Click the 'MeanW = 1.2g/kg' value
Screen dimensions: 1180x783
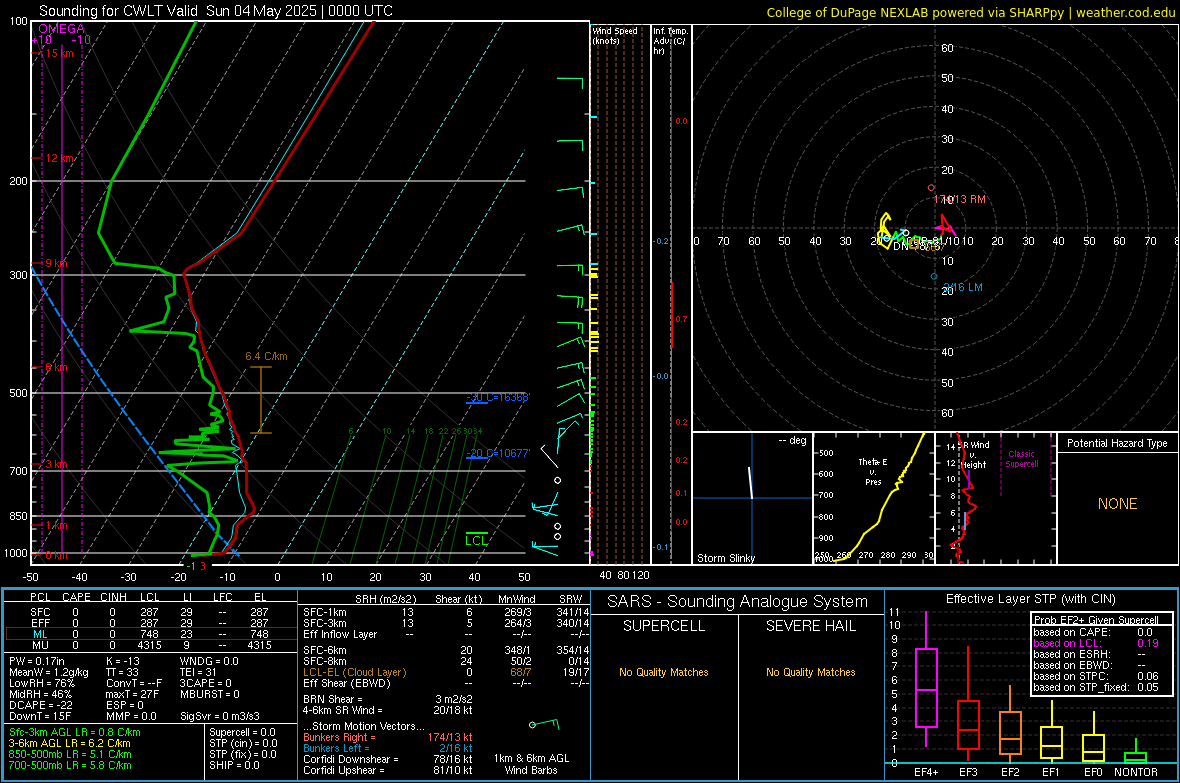point(49,672)
